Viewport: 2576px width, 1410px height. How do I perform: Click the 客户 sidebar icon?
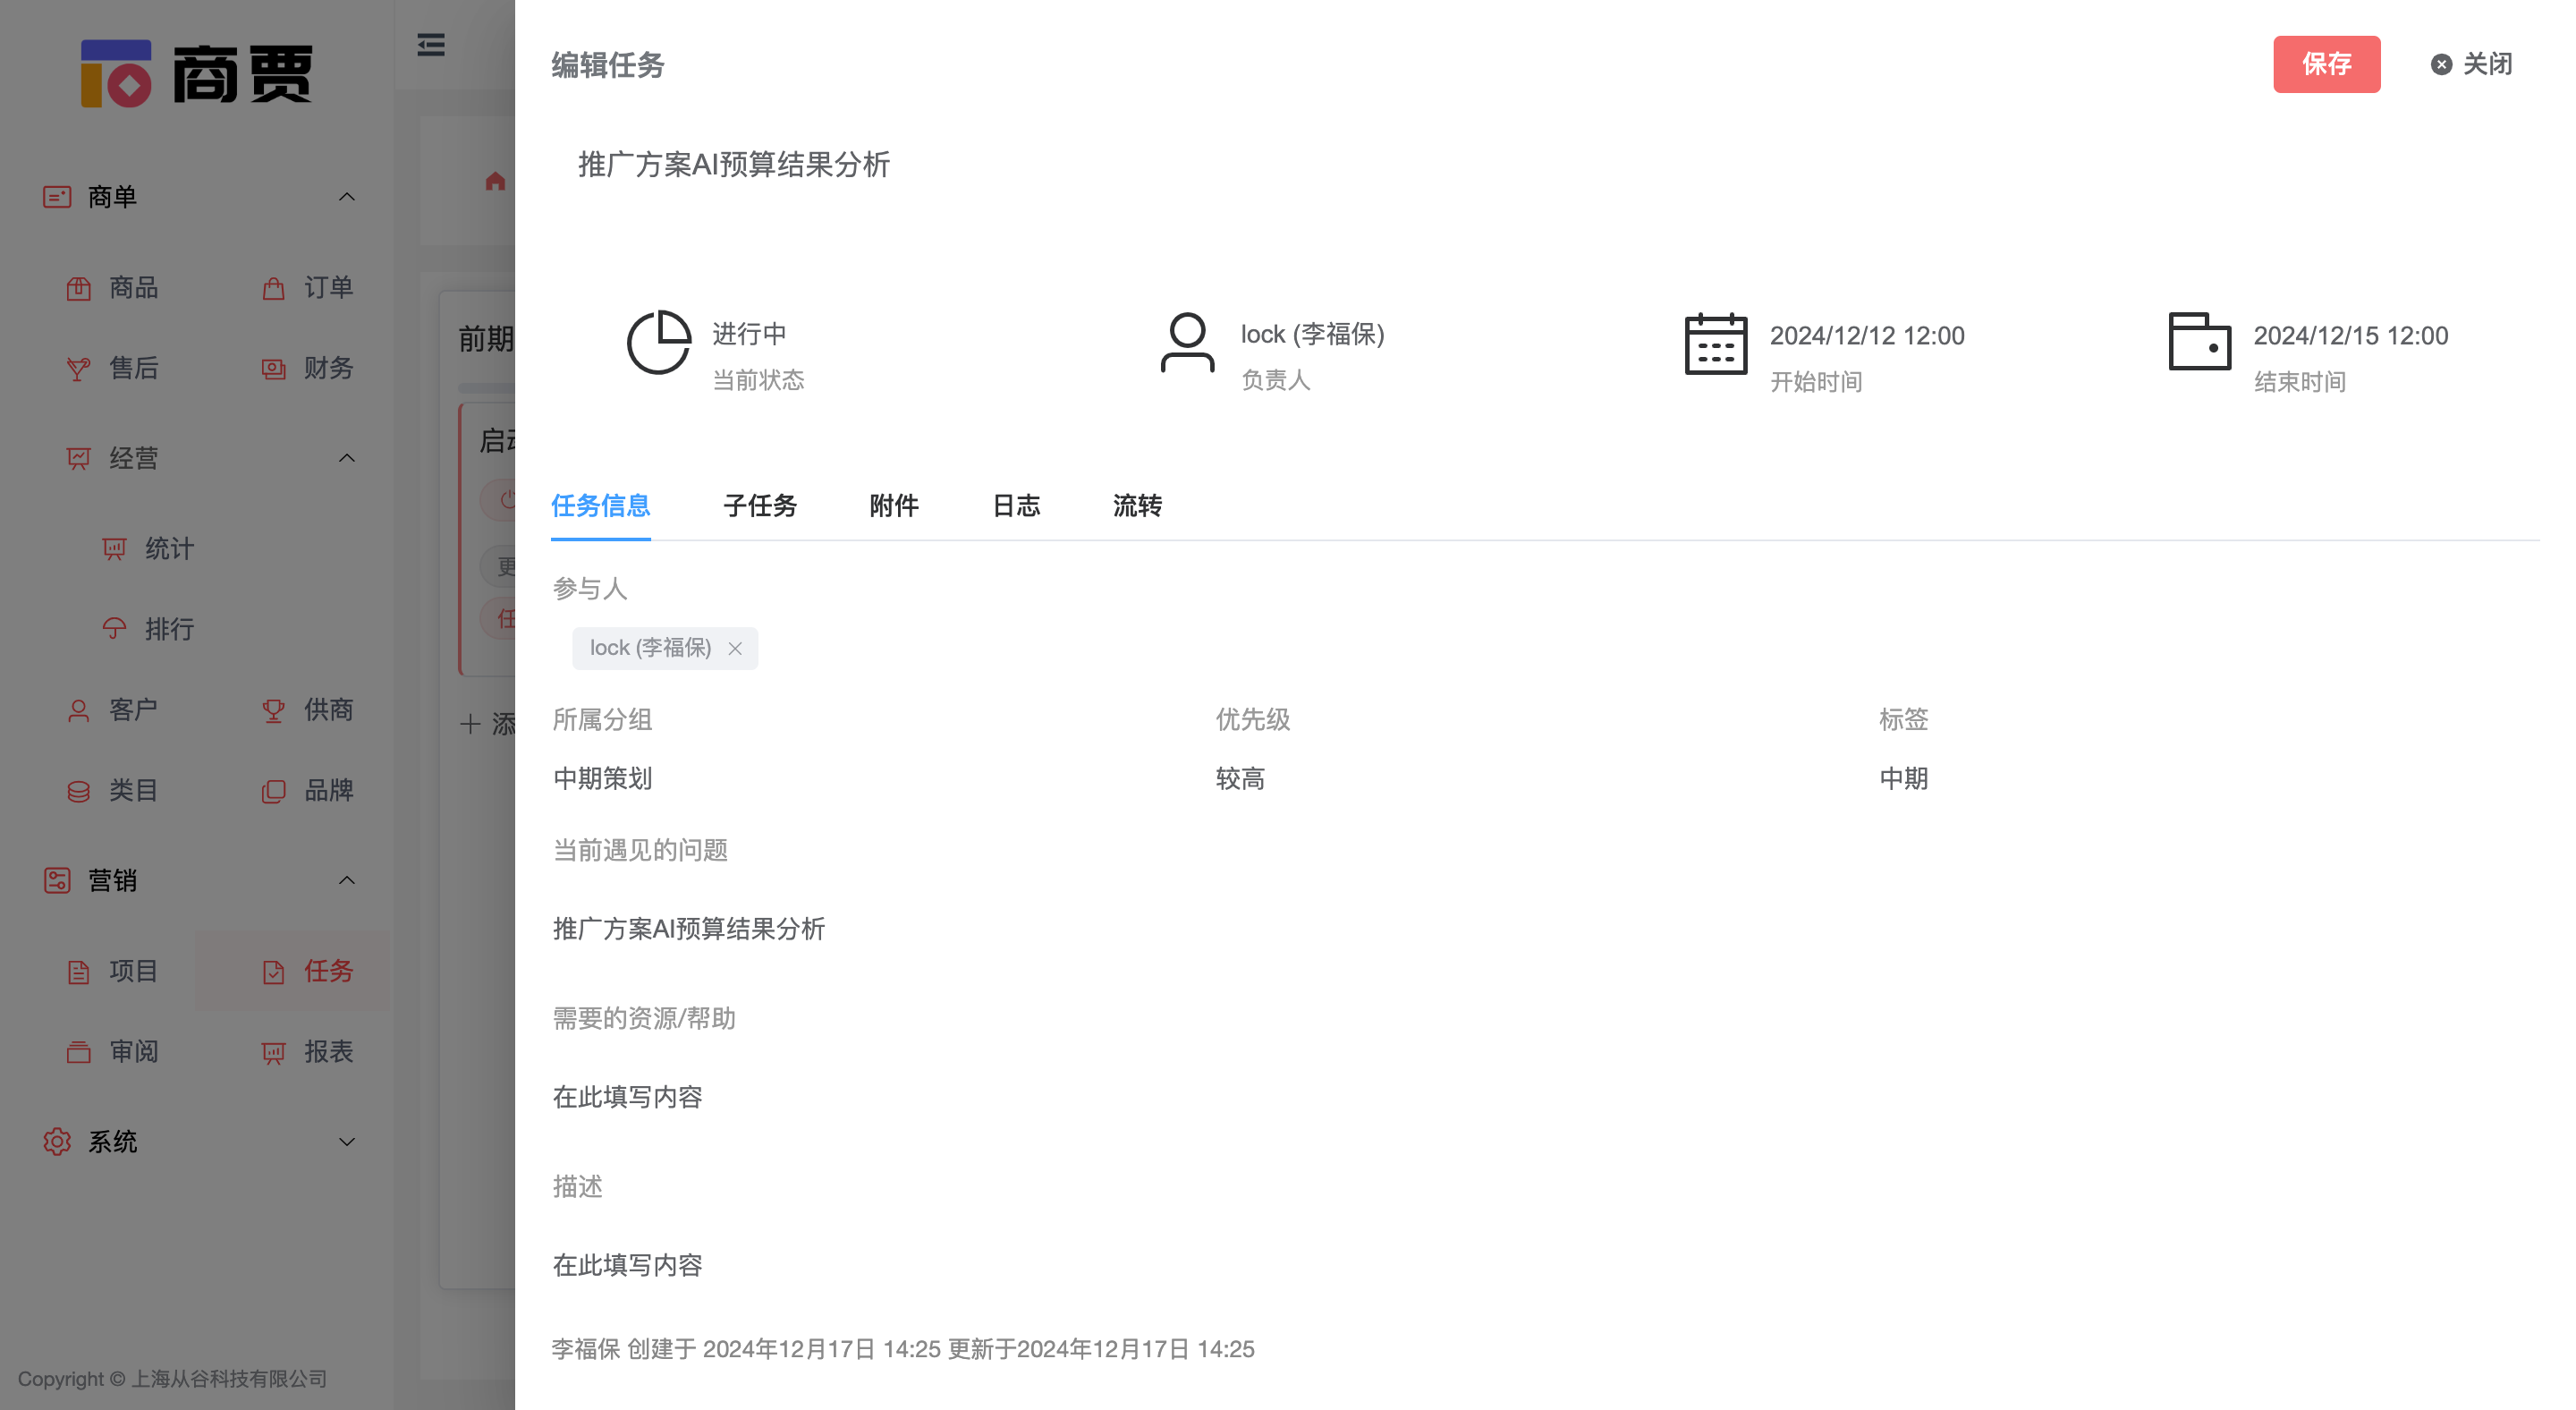tap(77, 710)
